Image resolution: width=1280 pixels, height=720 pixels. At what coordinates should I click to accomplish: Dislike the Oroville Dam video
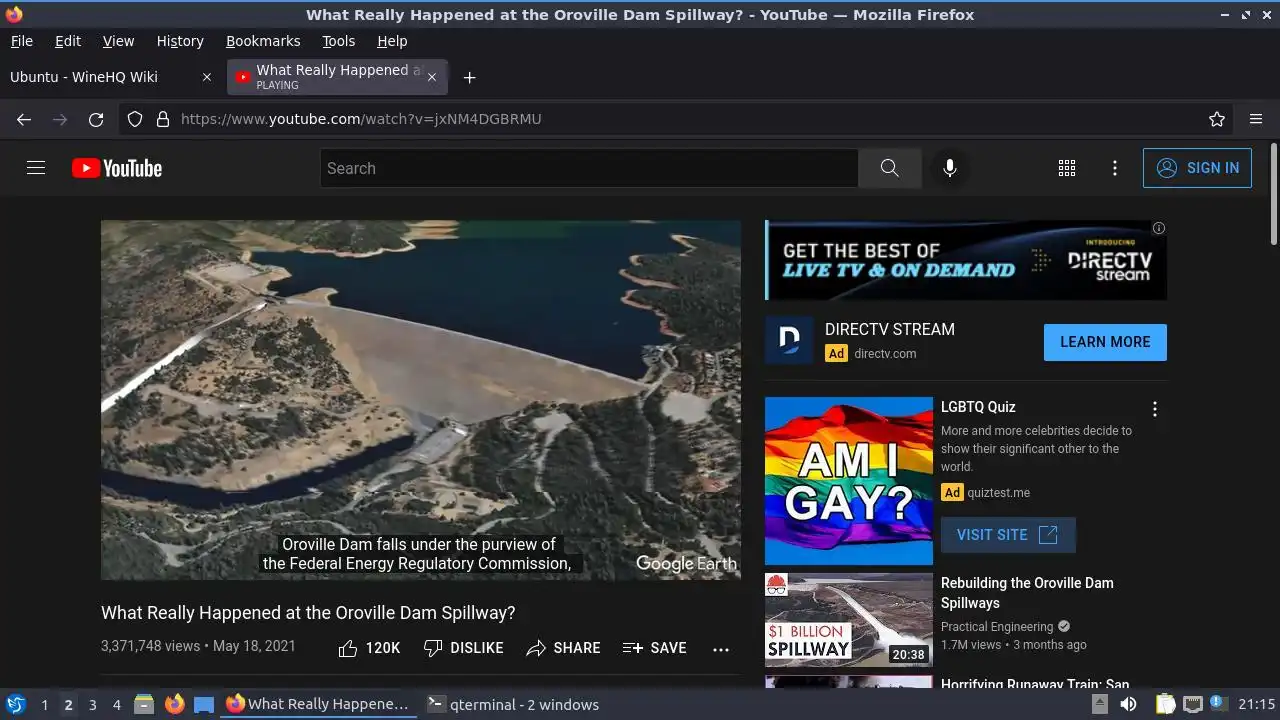[463, 648]
